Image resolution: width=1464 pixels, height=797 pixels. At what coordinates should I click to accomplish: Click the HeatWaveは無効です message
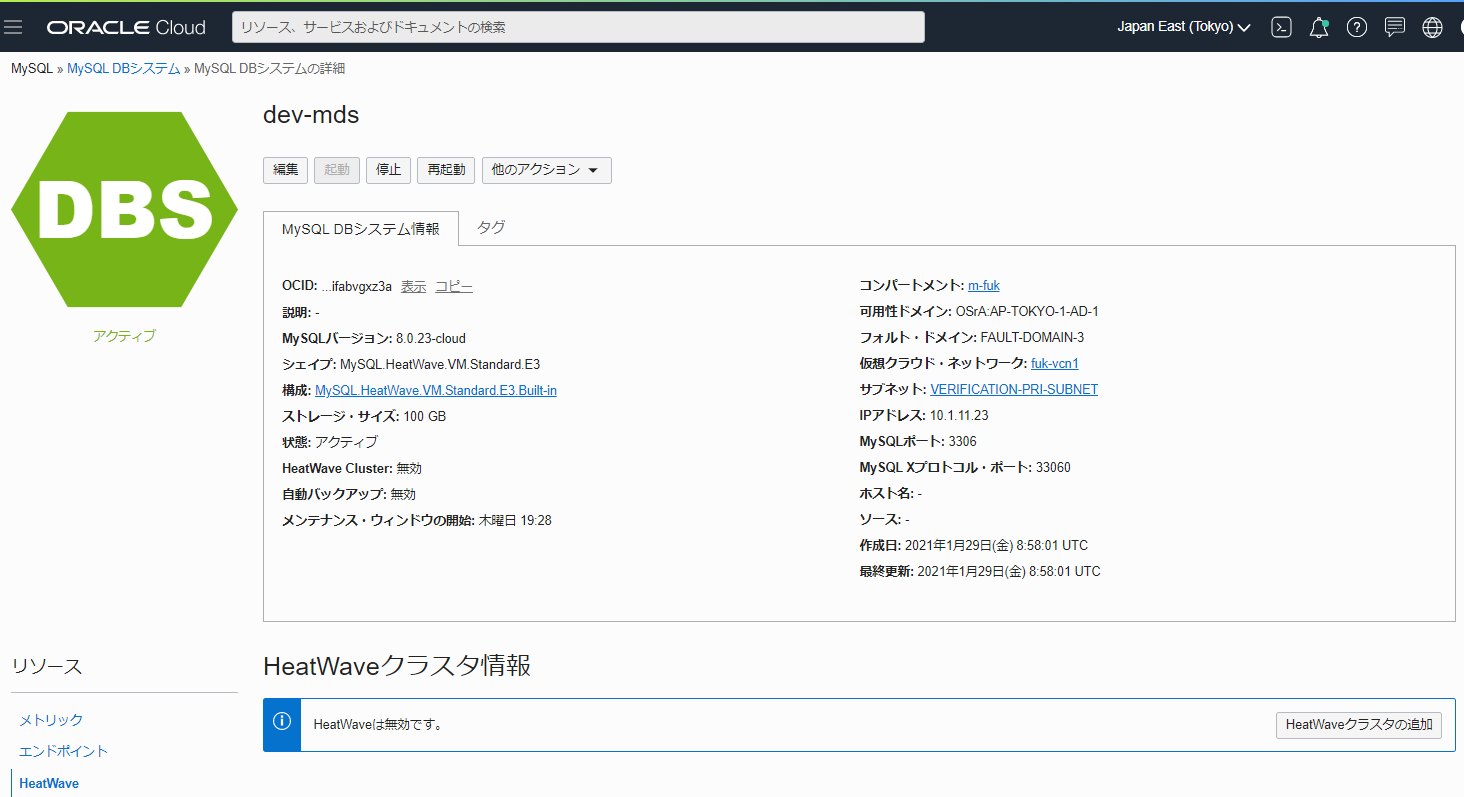tap(378, 725)
